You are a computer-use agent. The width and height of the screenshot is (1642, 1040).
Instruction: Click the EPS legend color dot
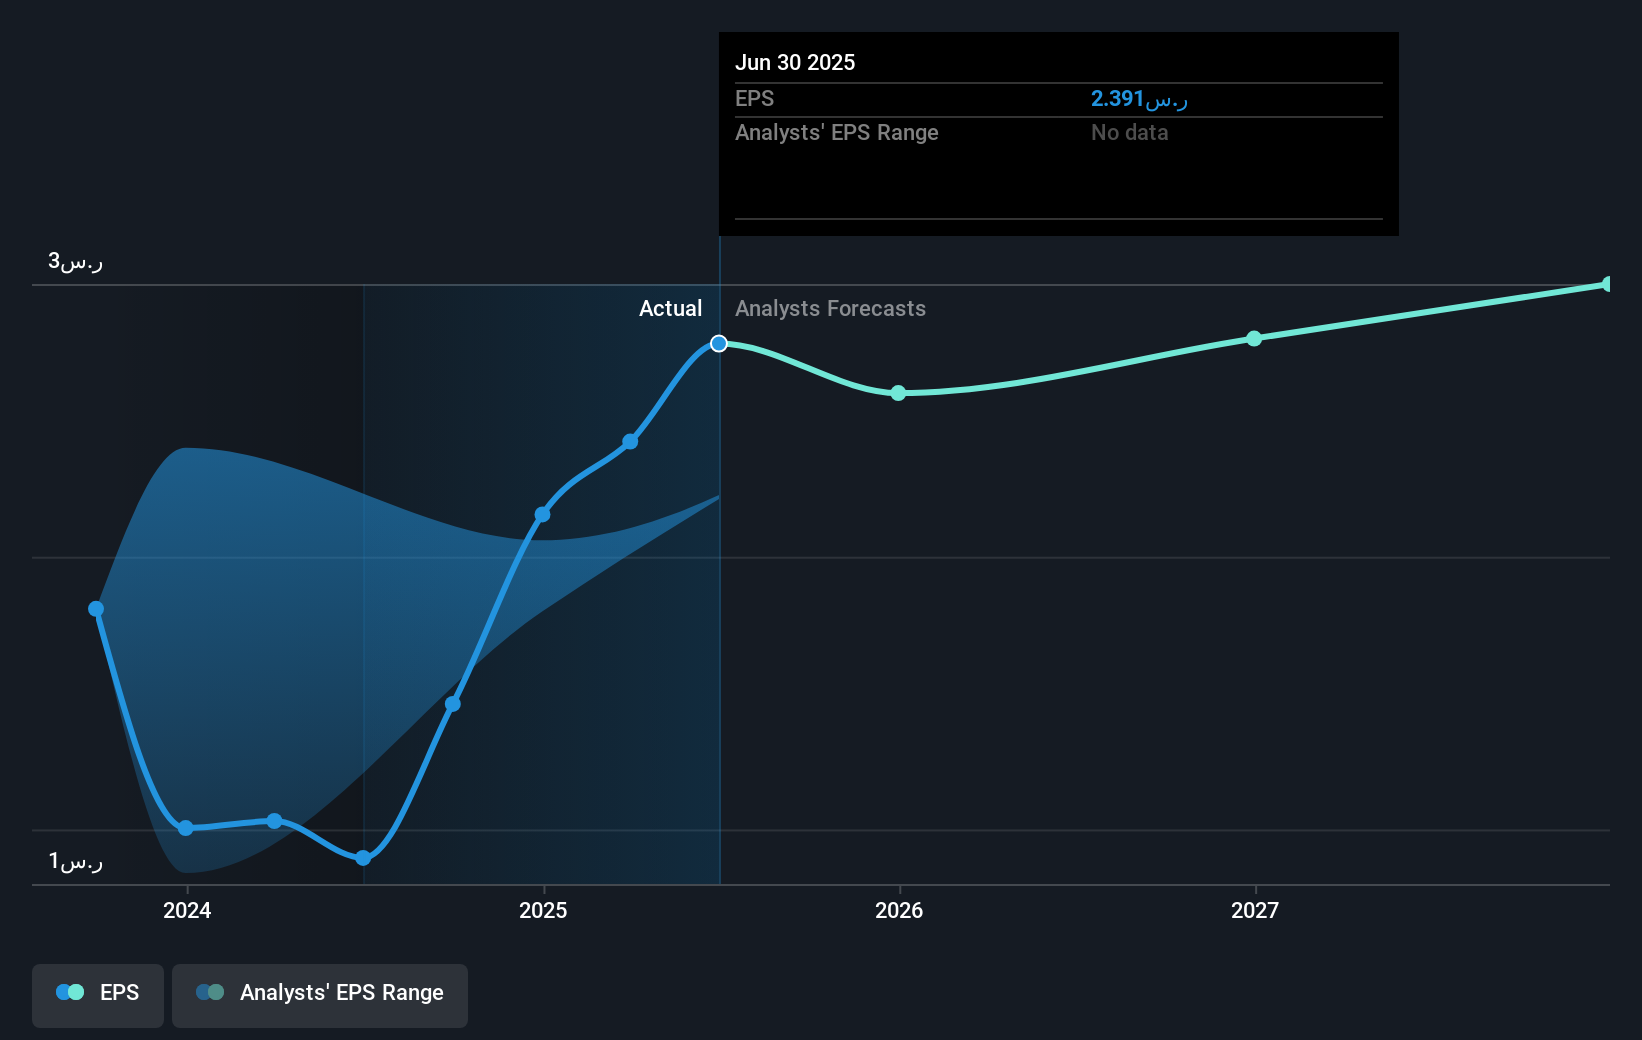[x=69, y=992]
